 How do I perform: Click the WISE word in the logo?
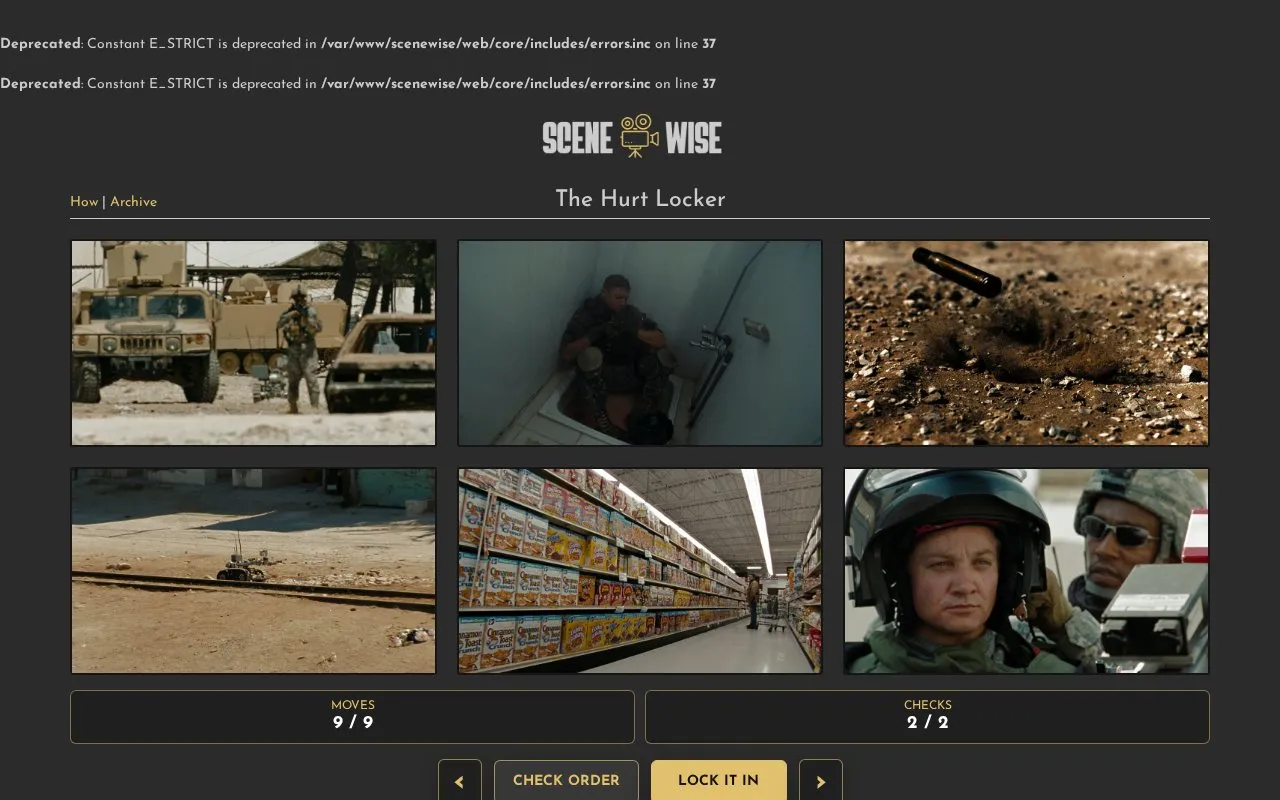tap(693, 138)
